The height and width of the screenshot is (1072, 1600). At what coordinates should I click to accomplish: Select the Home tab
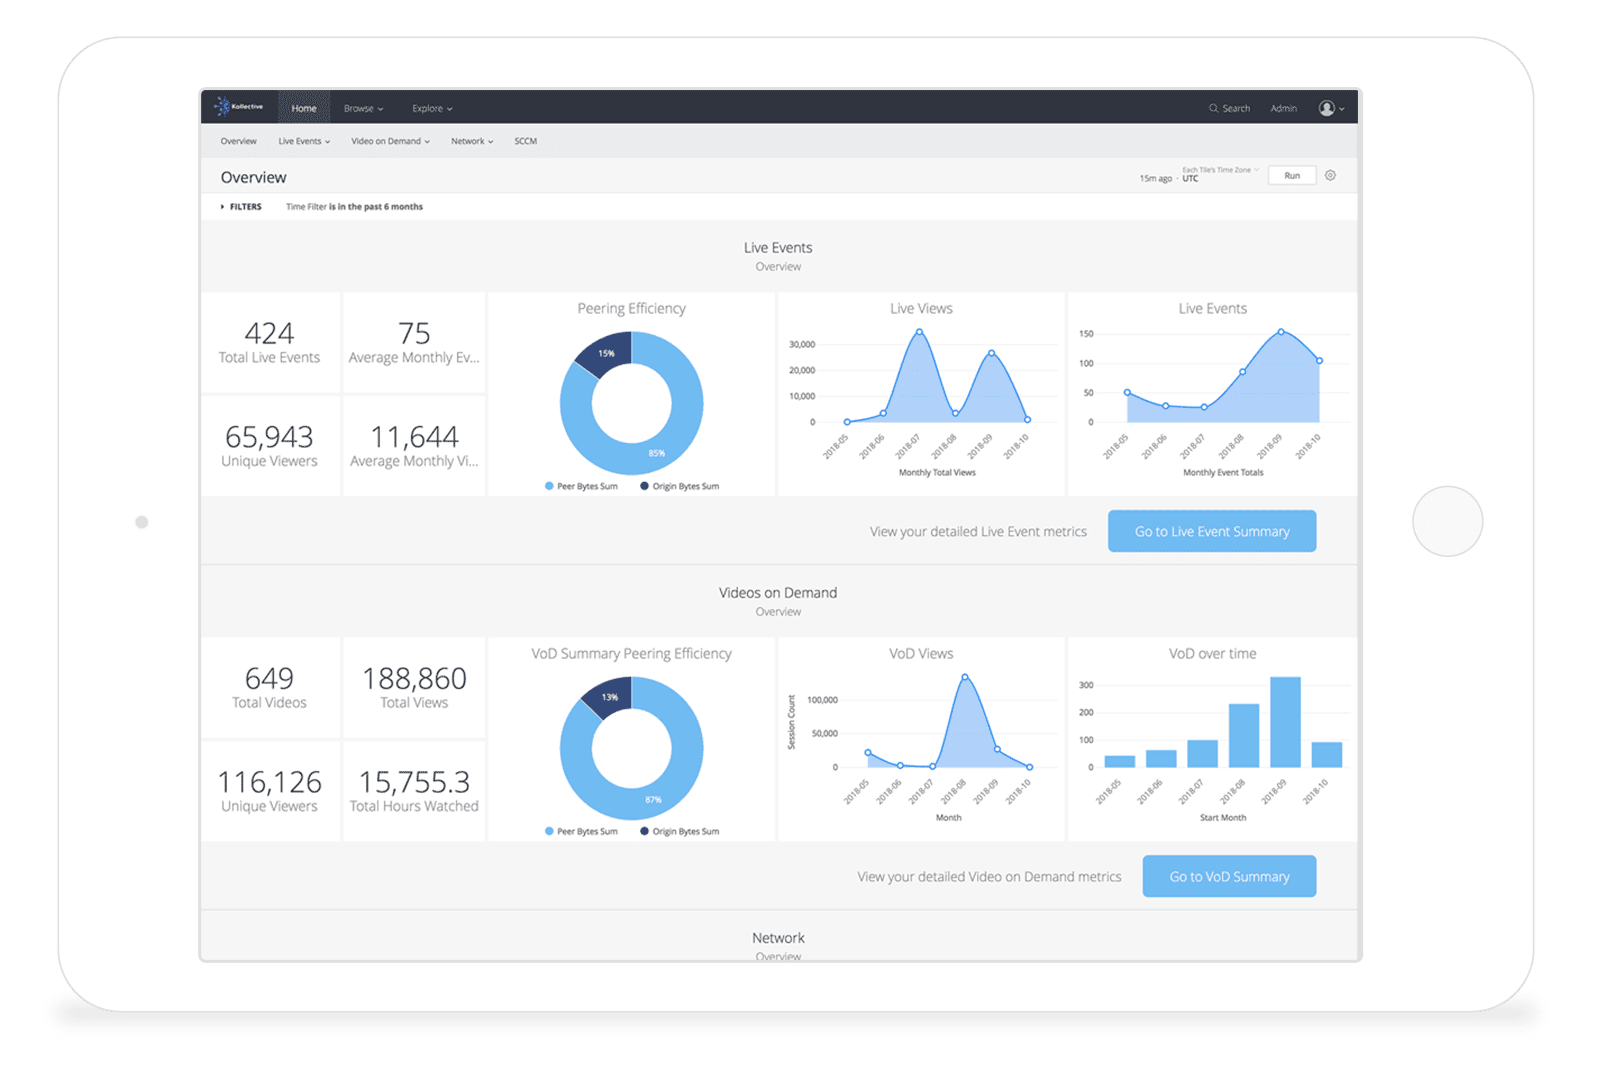click(304, 108)
